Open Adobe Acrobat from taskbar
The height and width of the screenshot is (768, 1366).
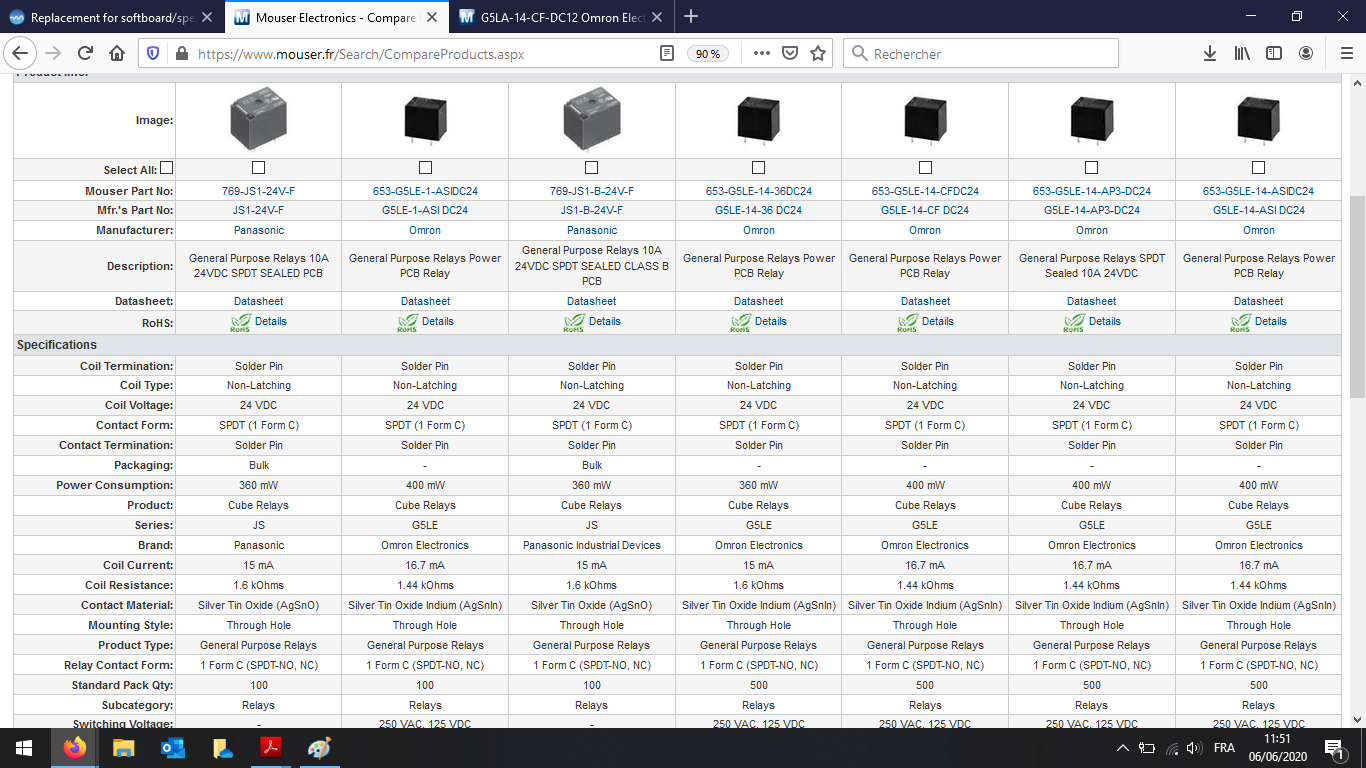(269, 748)
